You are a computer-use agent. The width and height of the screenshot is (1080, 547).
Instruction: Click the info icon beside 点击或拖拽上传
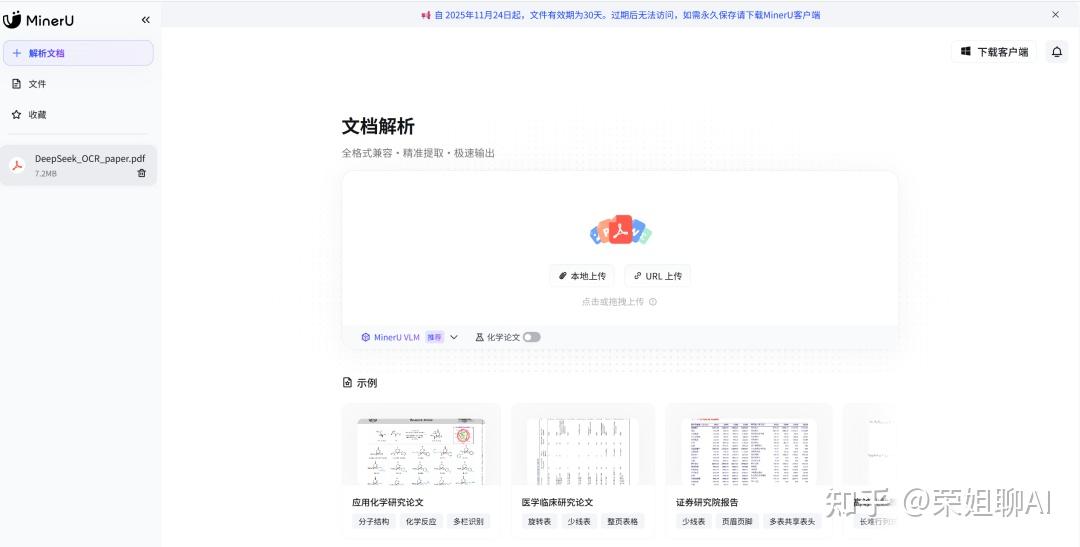653,301
